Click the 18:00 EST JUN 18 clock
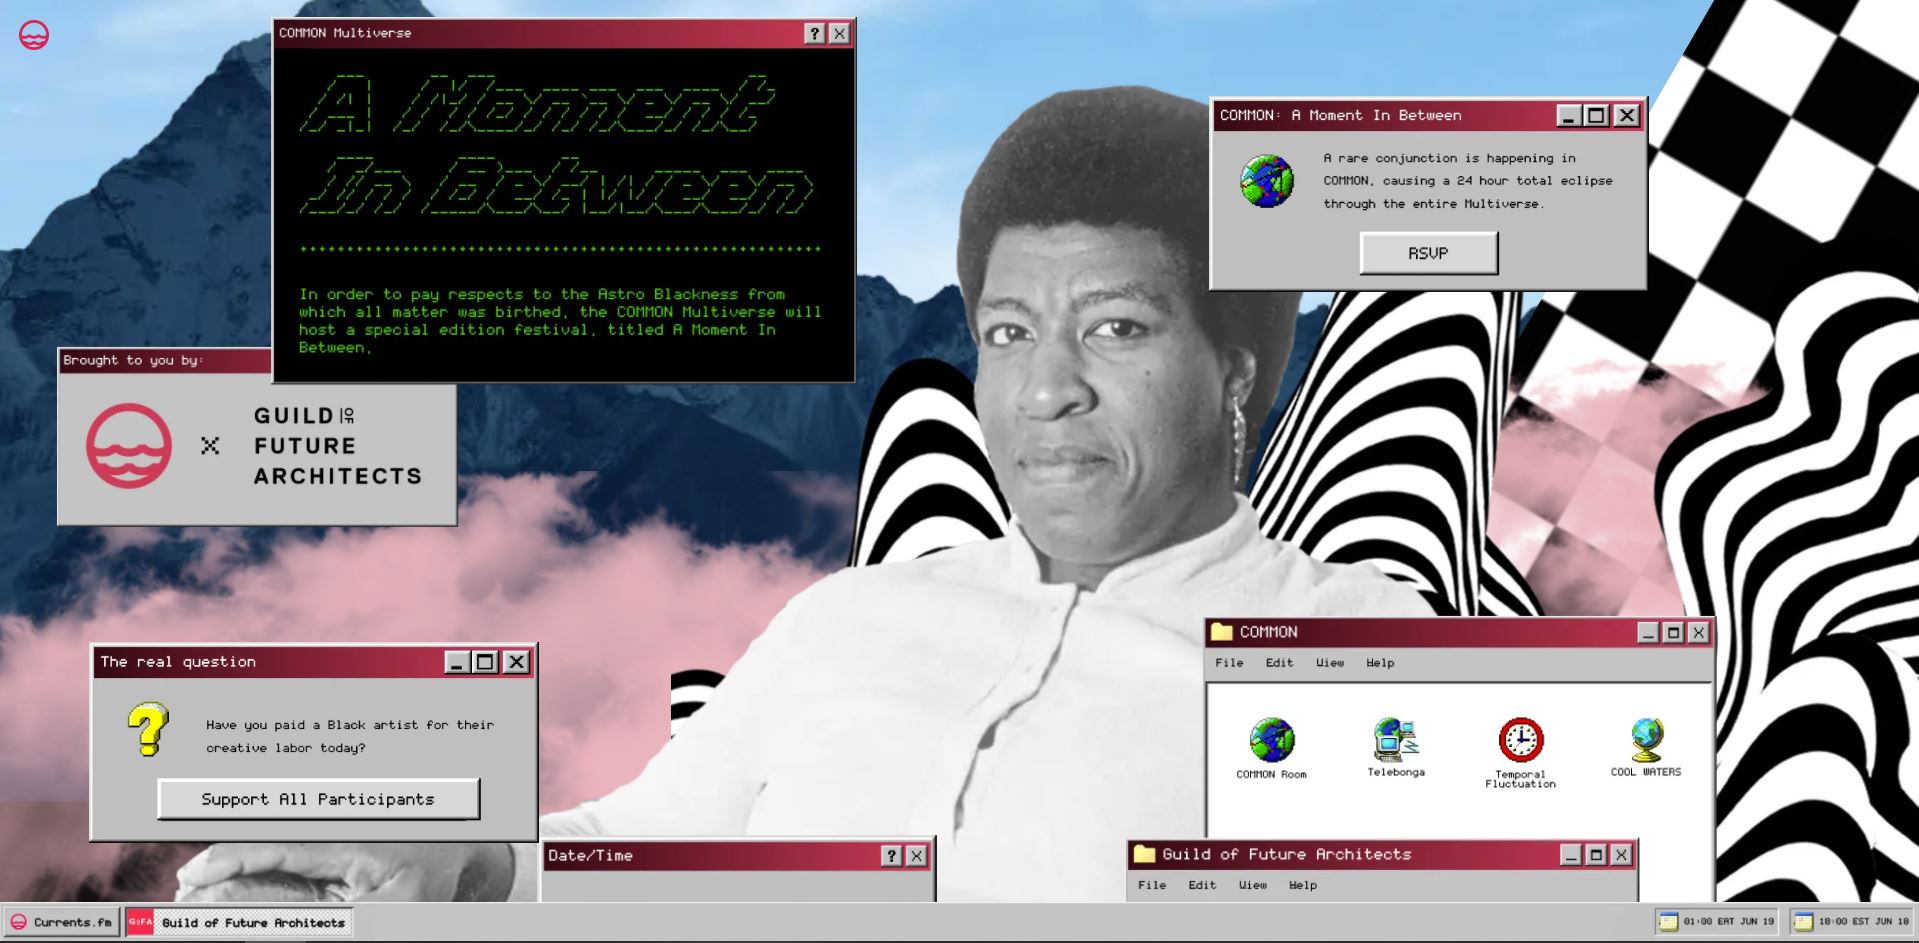The image size is (1919, 943). (1852, 921)
